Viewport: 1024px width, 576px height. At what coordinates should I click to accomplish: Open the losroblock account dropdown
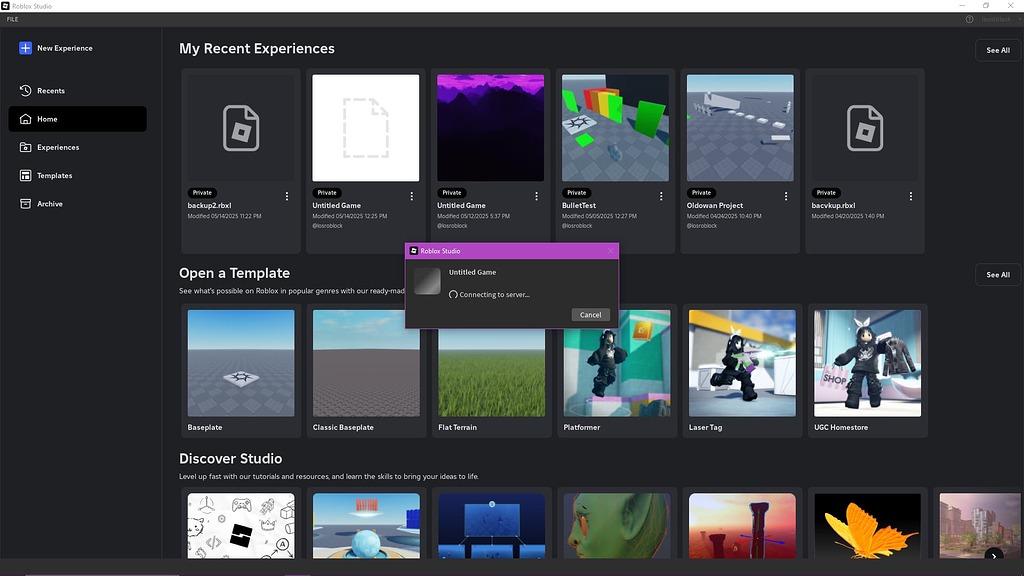pyautogui.click(x=1000, y=20)
